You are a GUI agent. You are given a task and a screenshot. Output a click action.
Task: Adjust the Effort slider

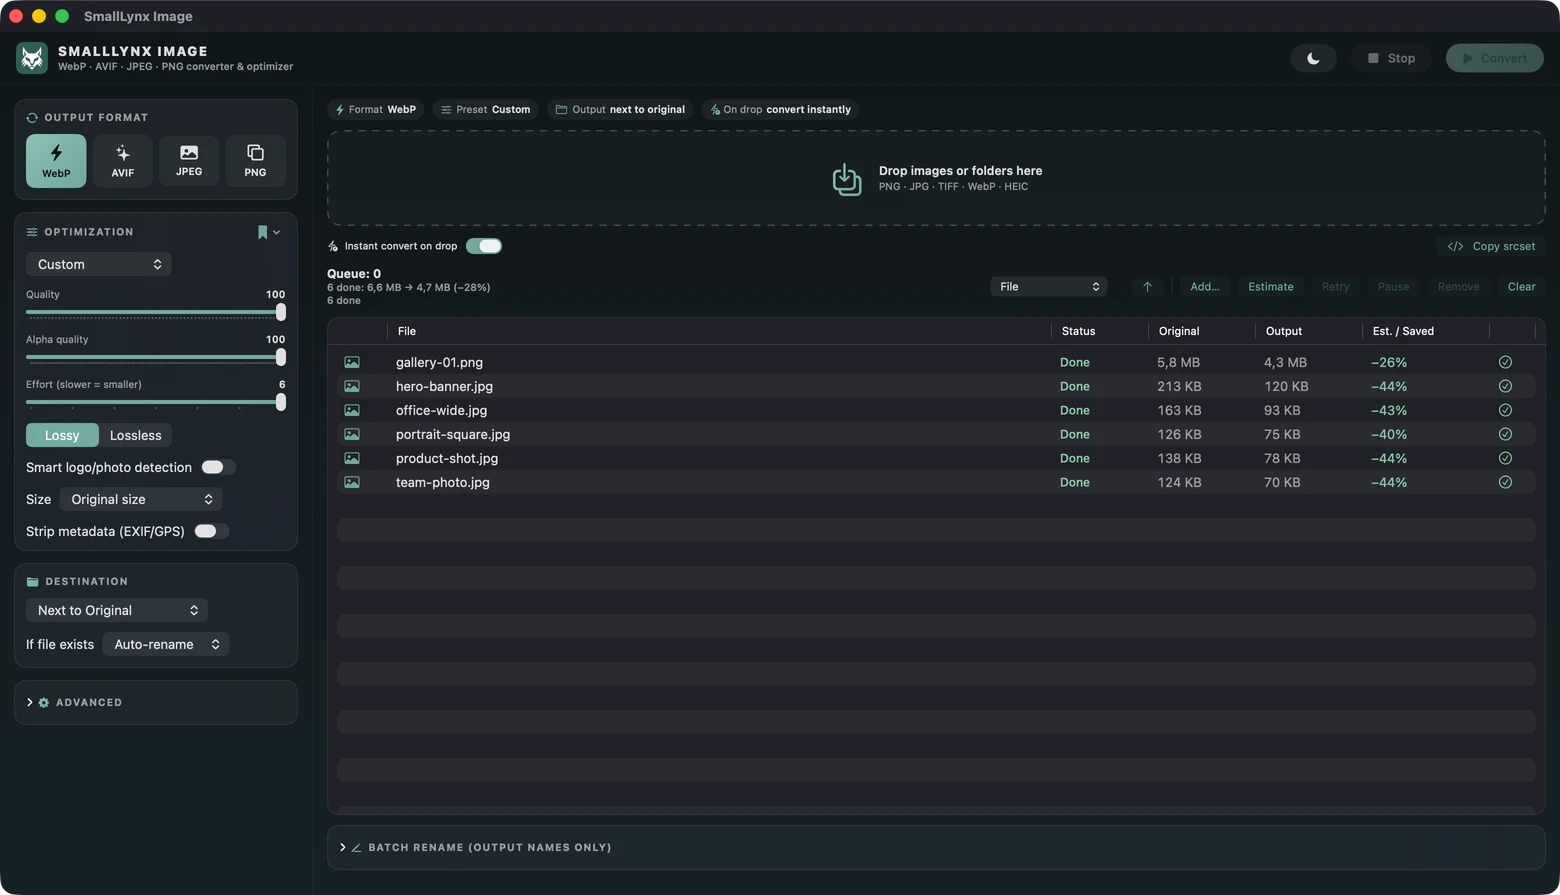(156, 402)
